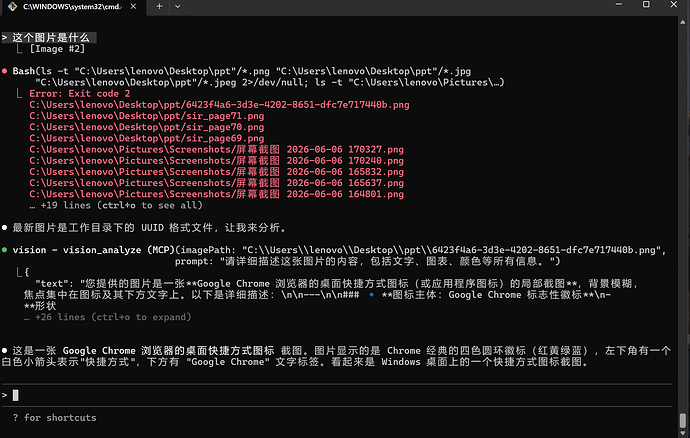
Task: Click the '? for shortcuts' hint
Action: [x=55, y=418]
